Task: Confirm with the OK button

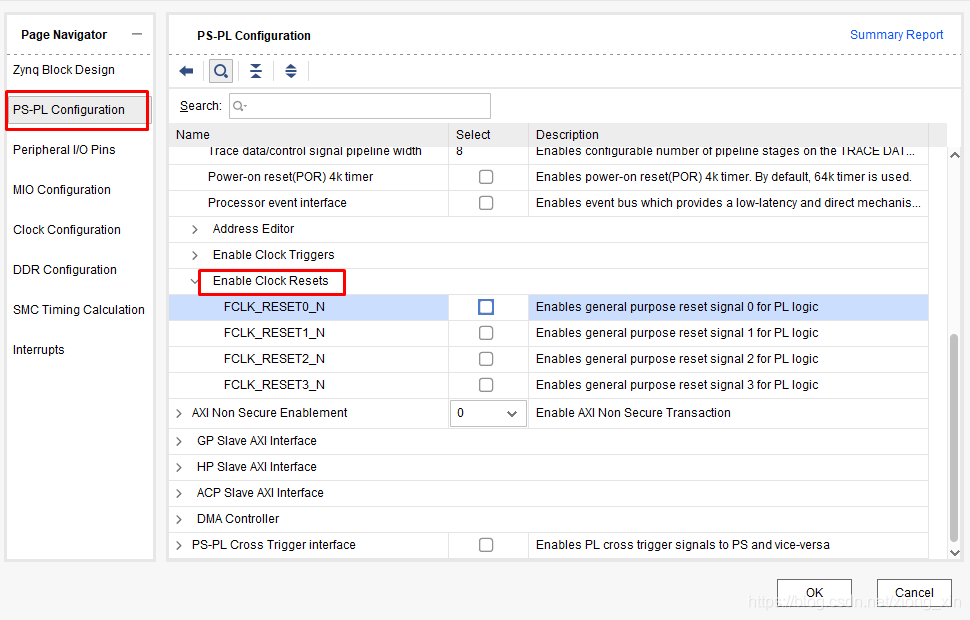Action: click(814, 592)
